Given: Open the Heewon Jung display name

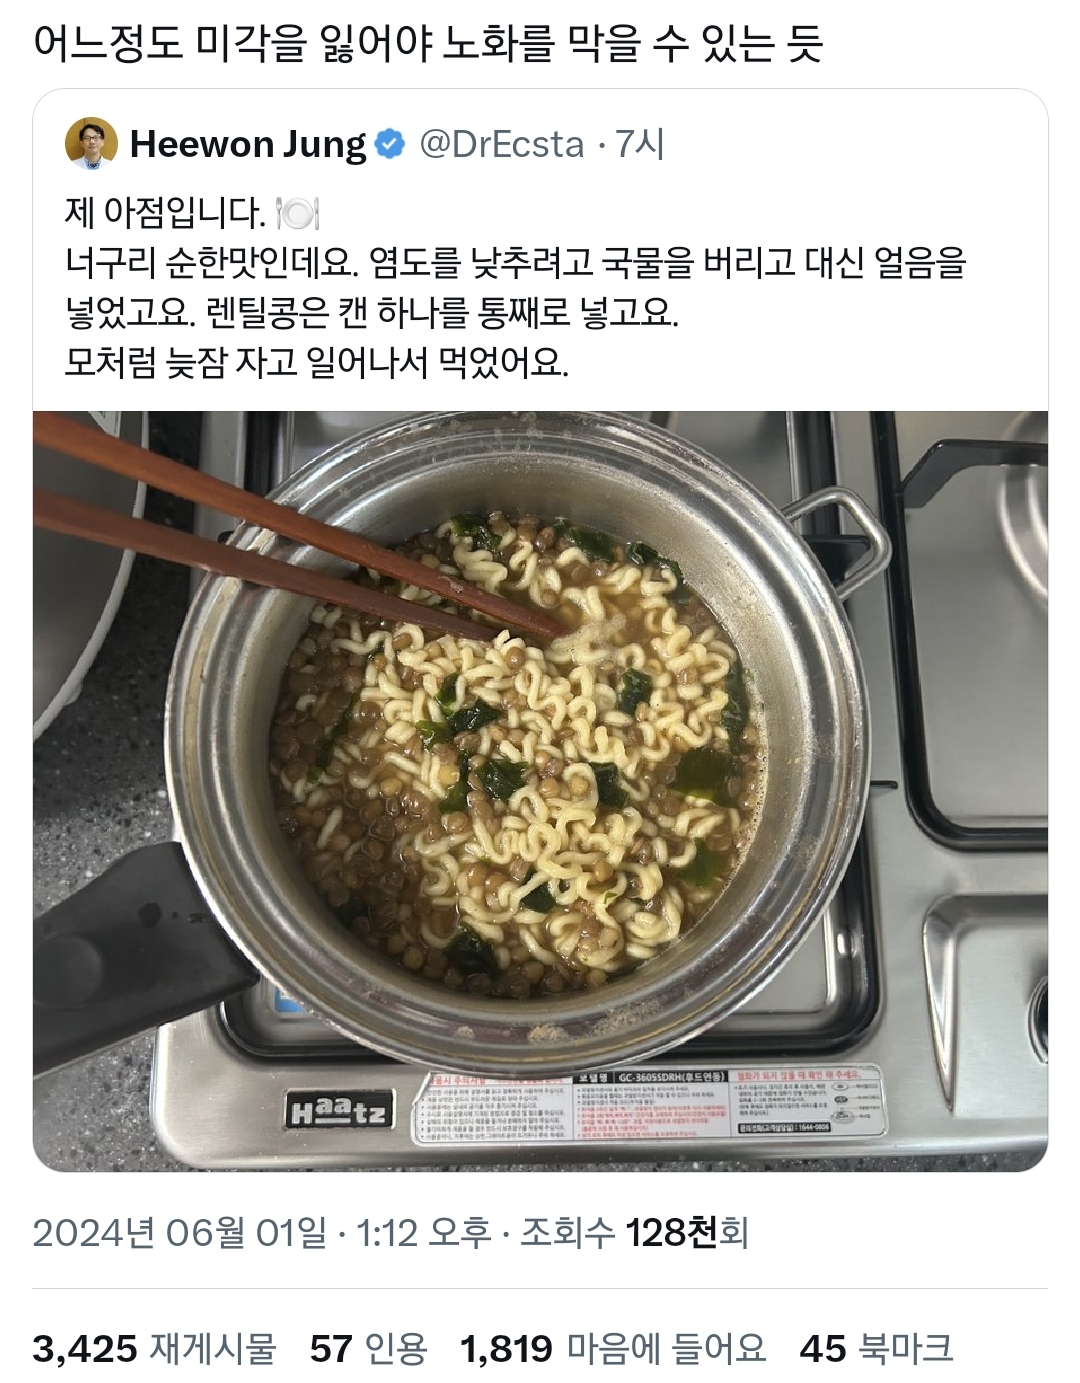Looking at the screenshot, I should click(x=248, y=145).
